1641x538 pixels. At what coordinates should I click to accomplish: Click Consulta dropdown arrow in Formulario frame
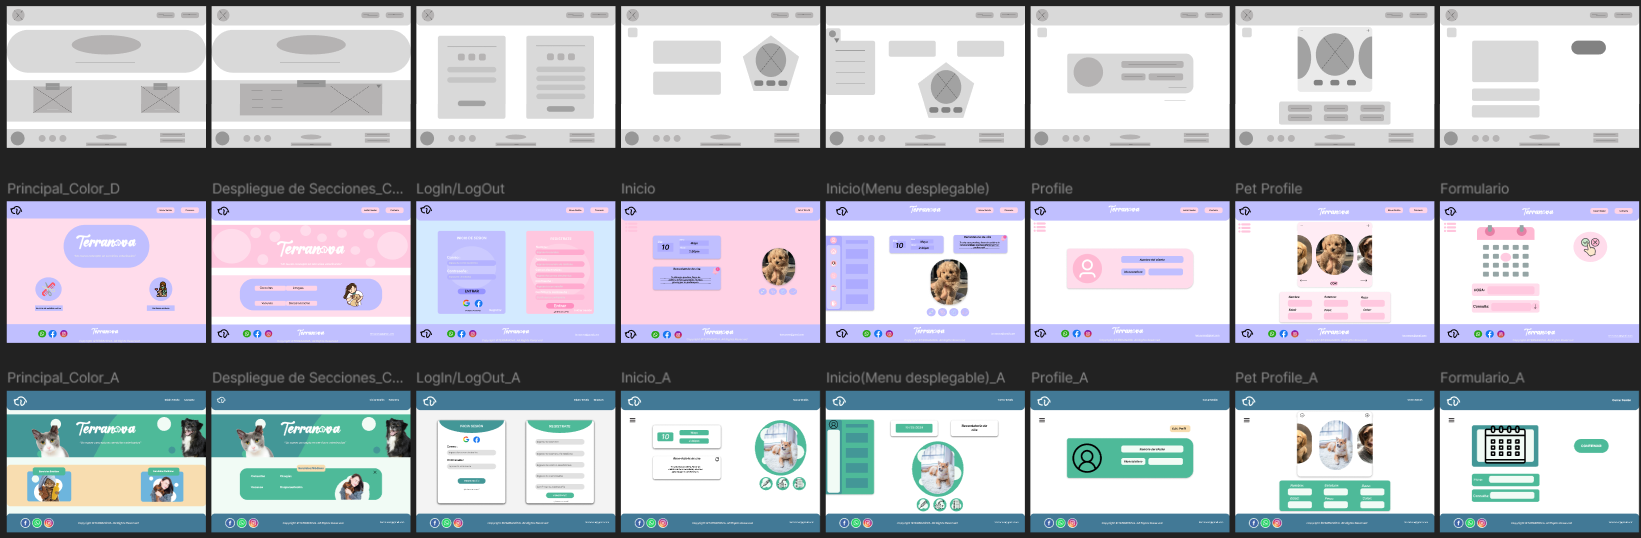[x=1535, y=307]
